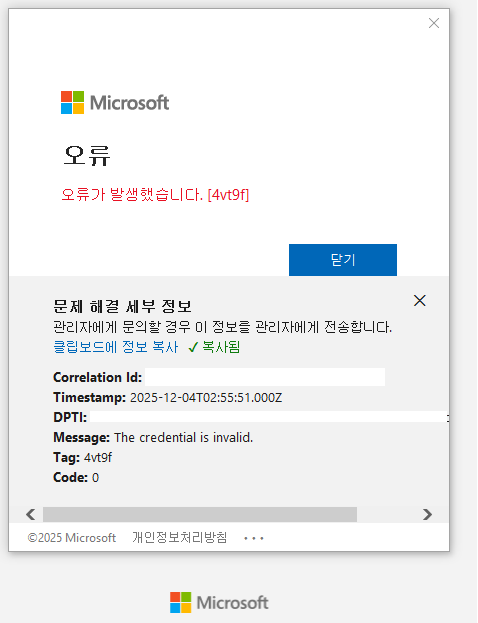
Task: Click the blue 닫기 button
Action: click(x=343, y=260)
